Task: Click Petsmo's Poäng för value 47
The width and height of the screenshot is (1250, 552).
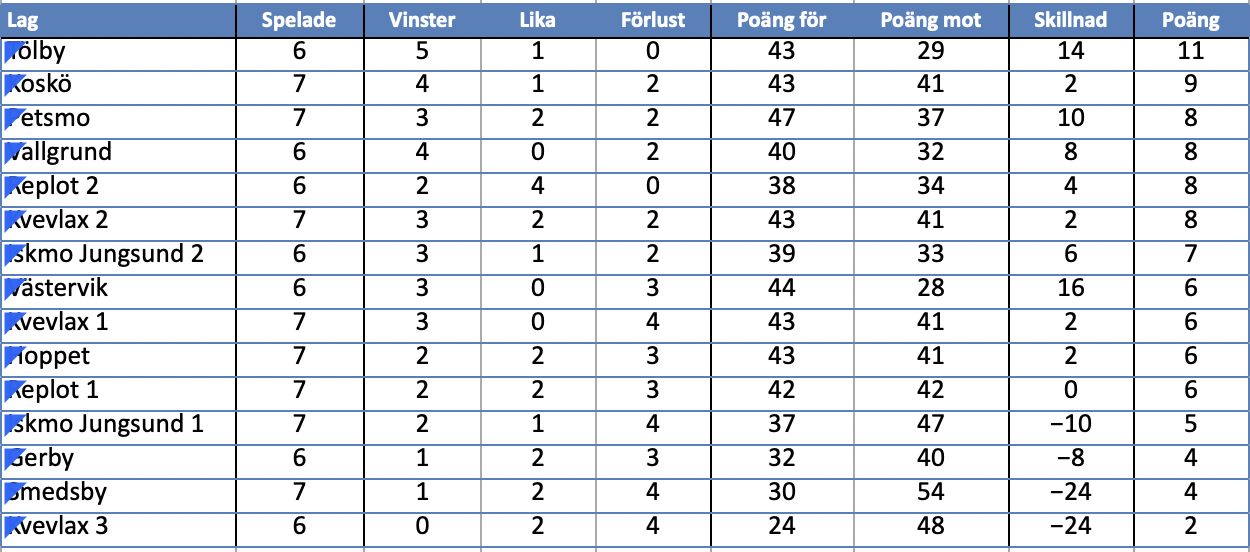Action: pos(780,119)
